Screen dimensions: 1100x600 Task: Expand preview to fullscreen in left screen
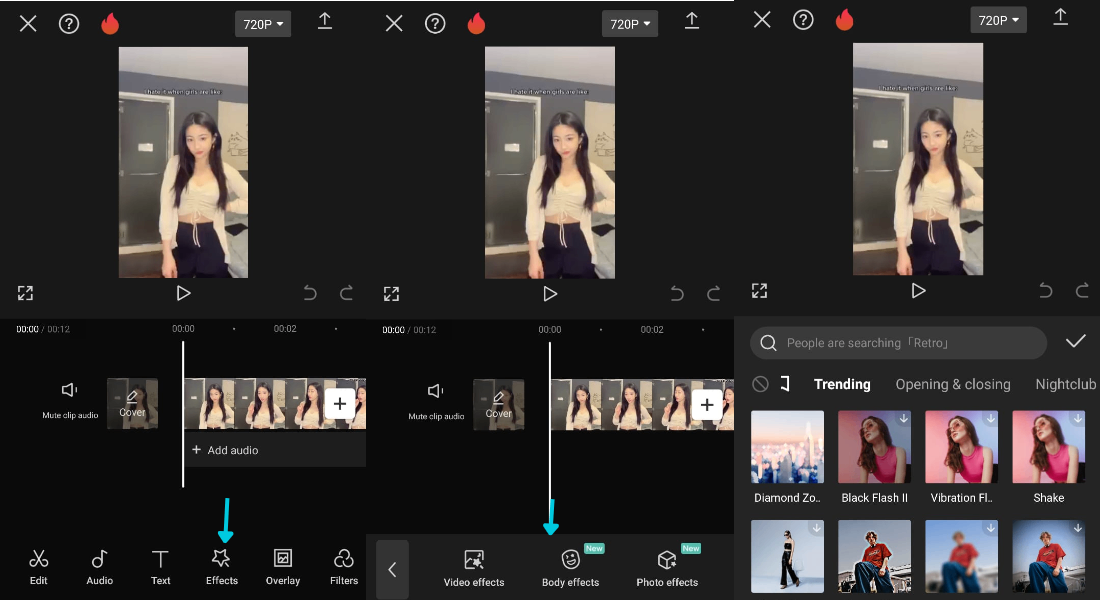pyautogui.click(x=25, y=293)
